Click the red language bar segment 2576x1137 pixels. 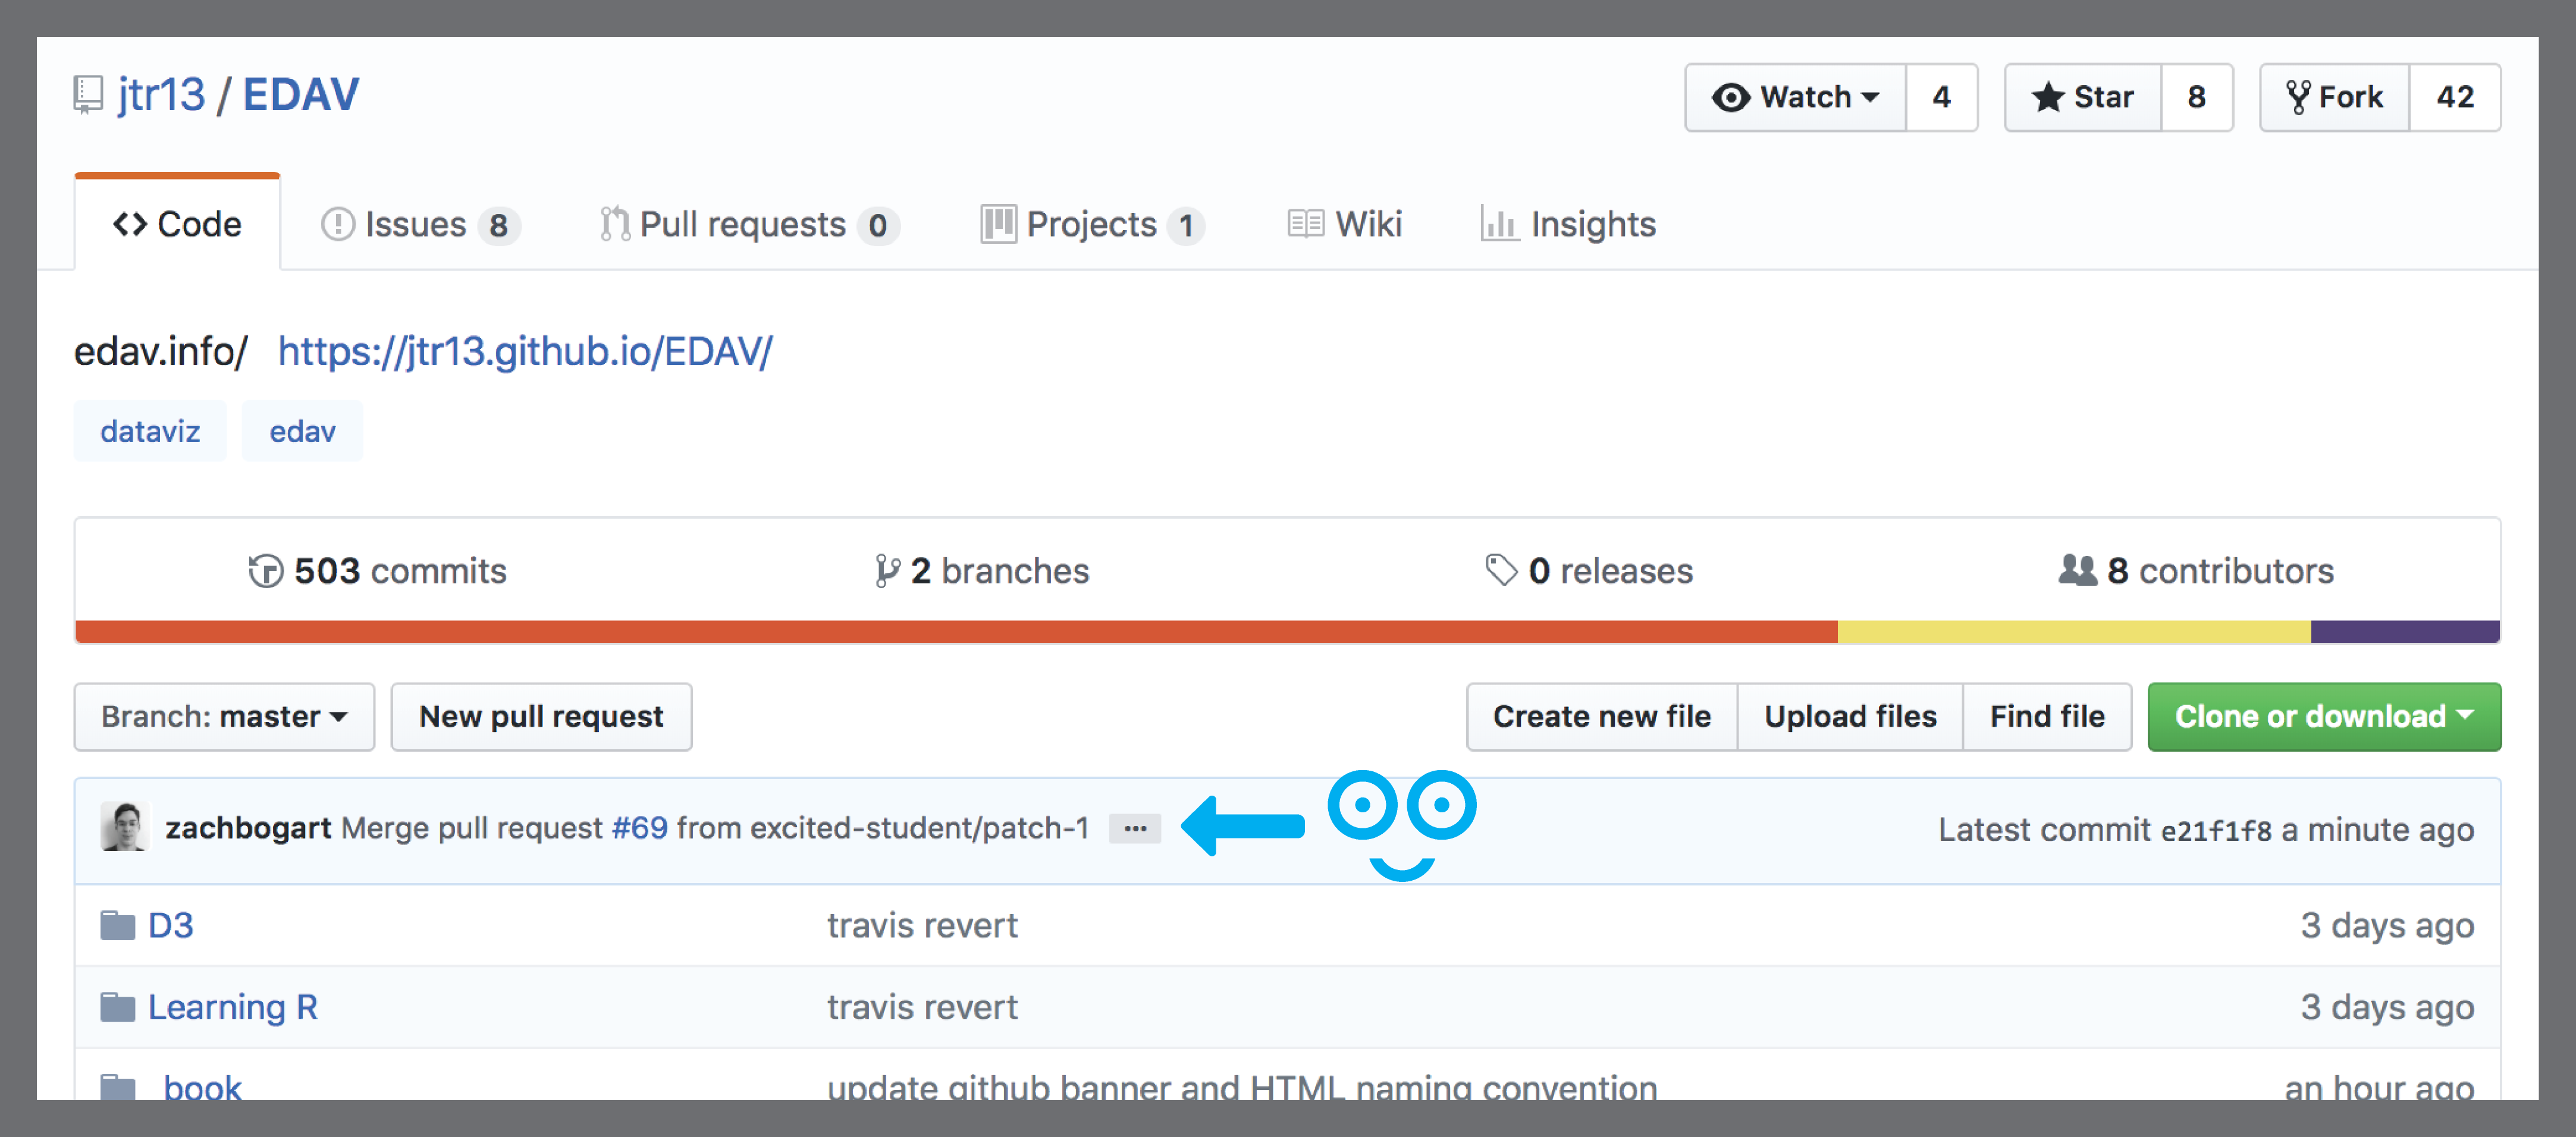956,632
